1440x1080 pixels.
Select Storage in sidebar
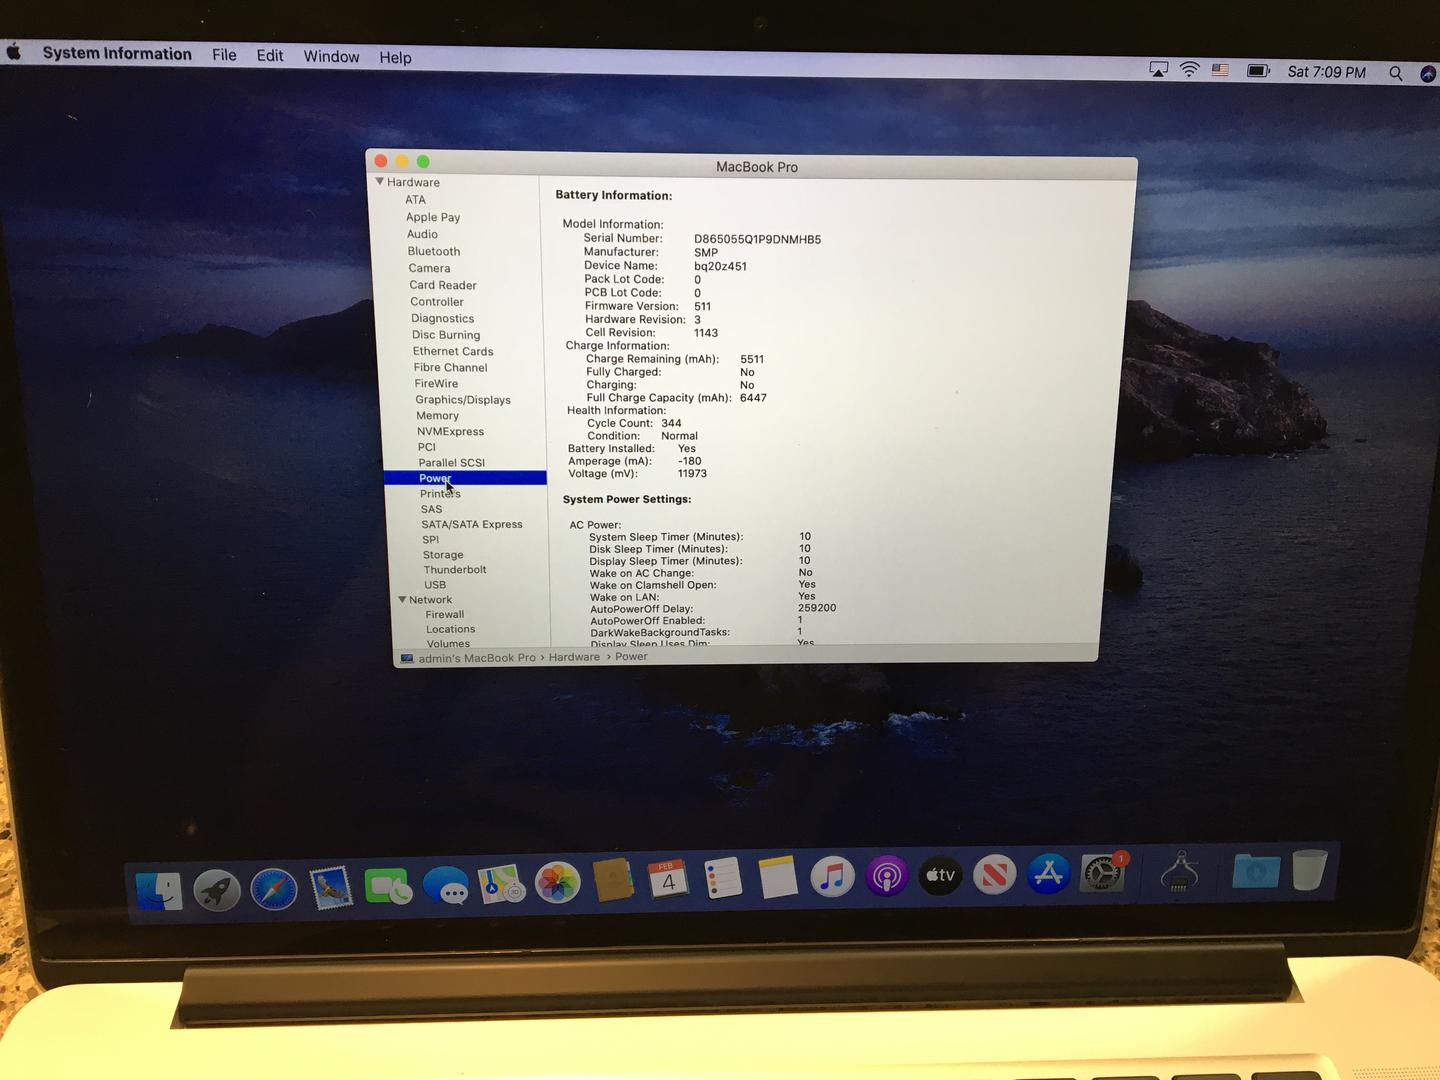point(443,555)
